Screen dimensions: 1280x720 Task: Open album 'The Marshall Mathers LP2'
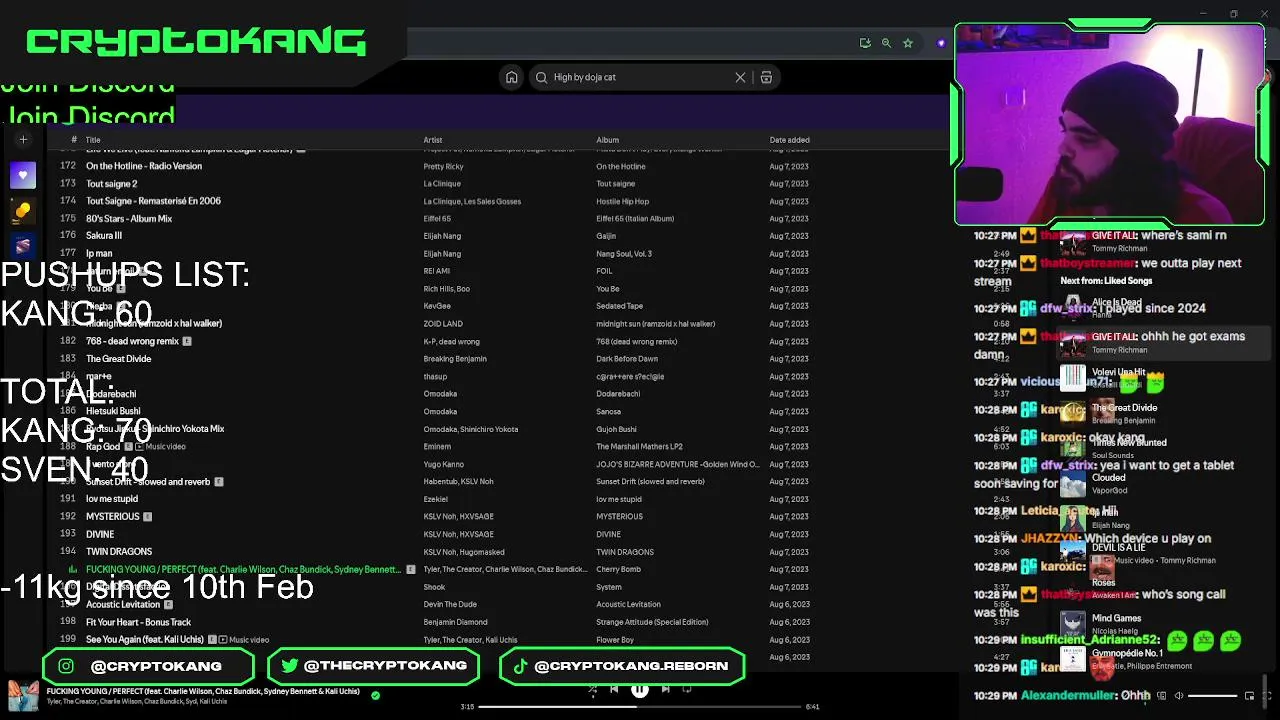coord(639,447)
